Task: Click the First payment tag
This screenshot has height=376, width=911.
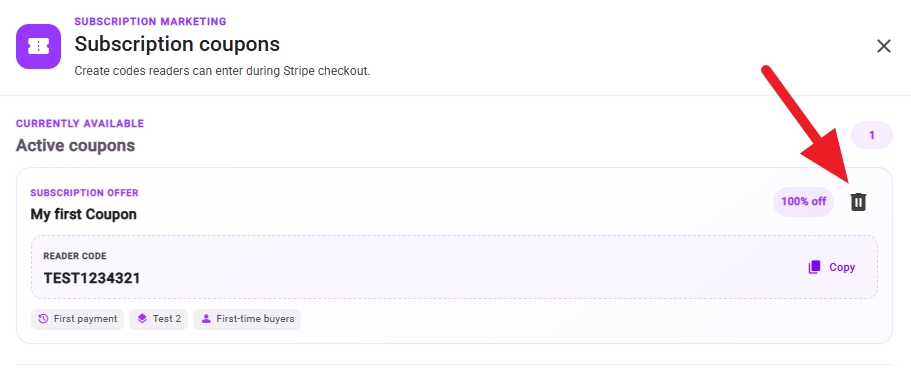Action: 77,319
